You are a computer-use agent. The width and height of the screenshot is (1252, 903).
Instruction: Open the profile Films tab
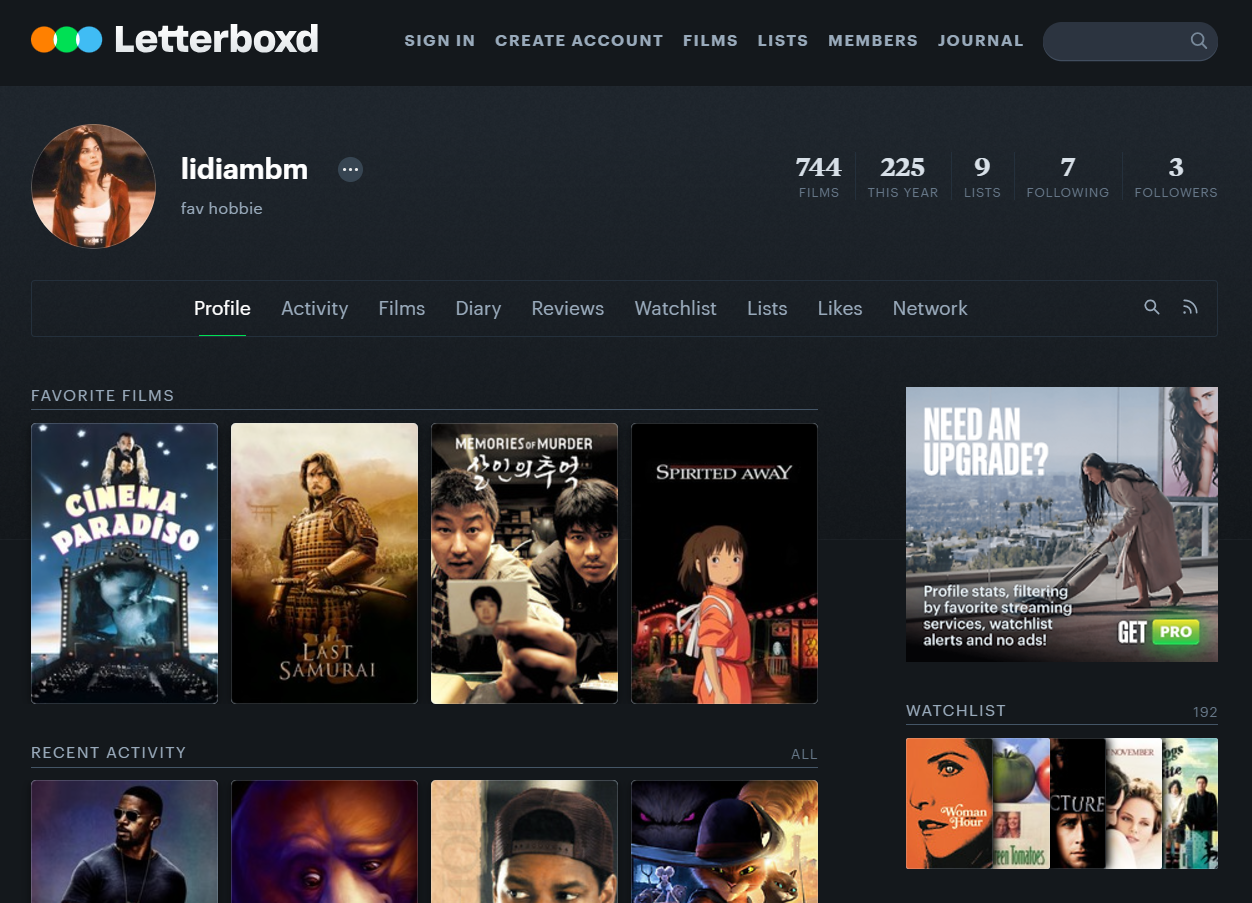click(x=402, y=308)
